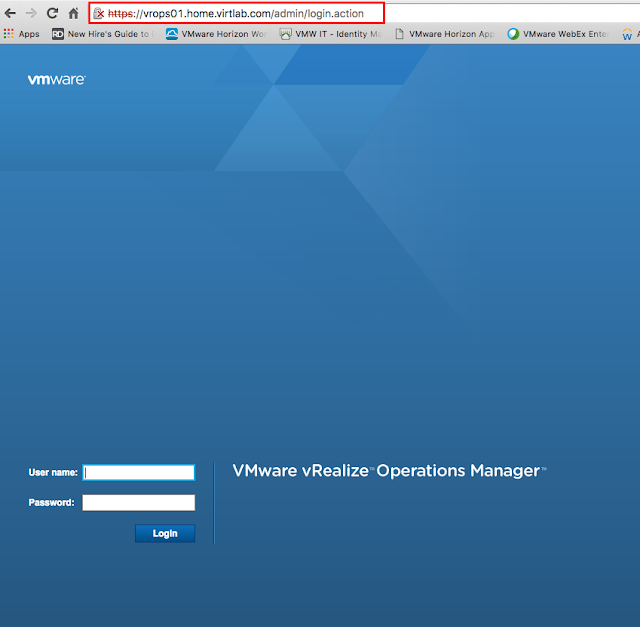This screenshot has height=627, width=640.
Task: Click the 'User name:' label
Action: click(x=53, y=472)
